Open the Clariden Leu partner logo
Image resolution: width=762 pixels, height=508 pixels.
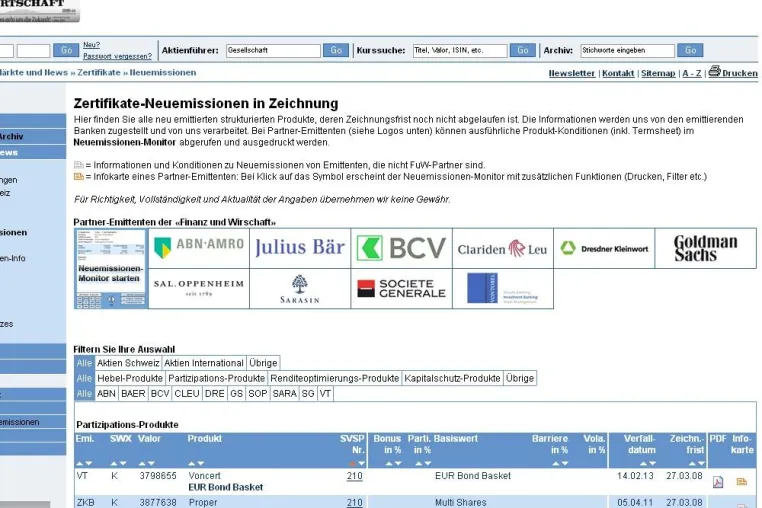502,248
